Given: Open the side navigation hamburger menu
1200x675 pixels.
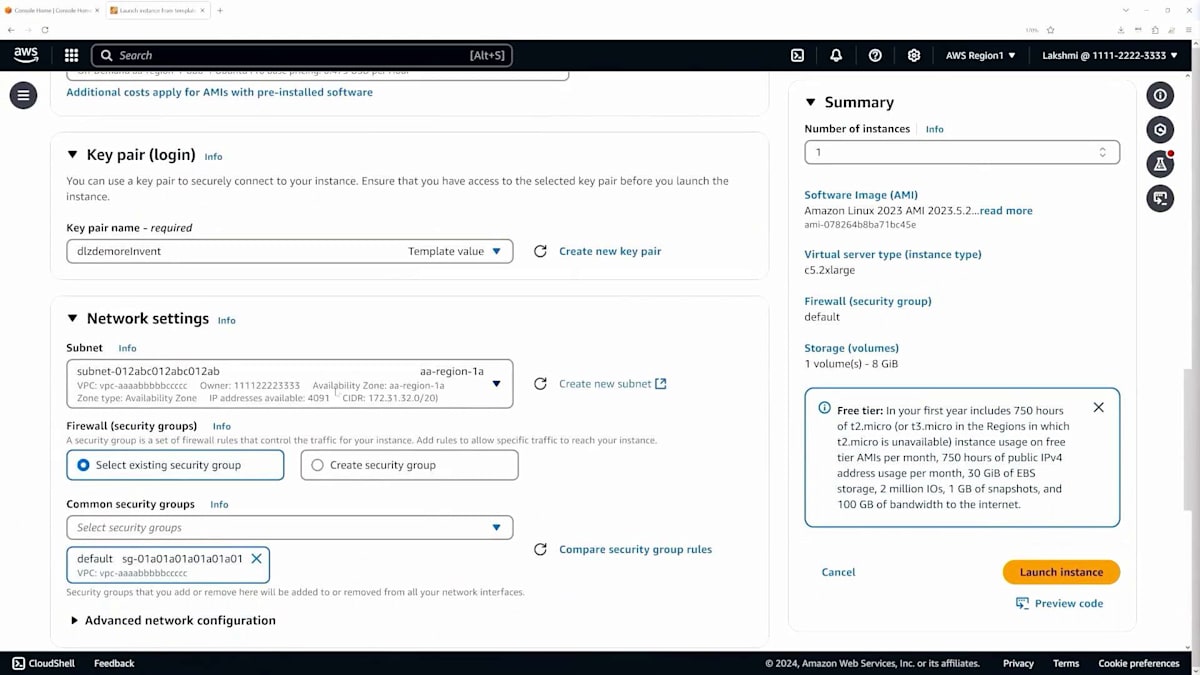Looking at the screenshot, I should pyautogui.click(x=23, y=96).
